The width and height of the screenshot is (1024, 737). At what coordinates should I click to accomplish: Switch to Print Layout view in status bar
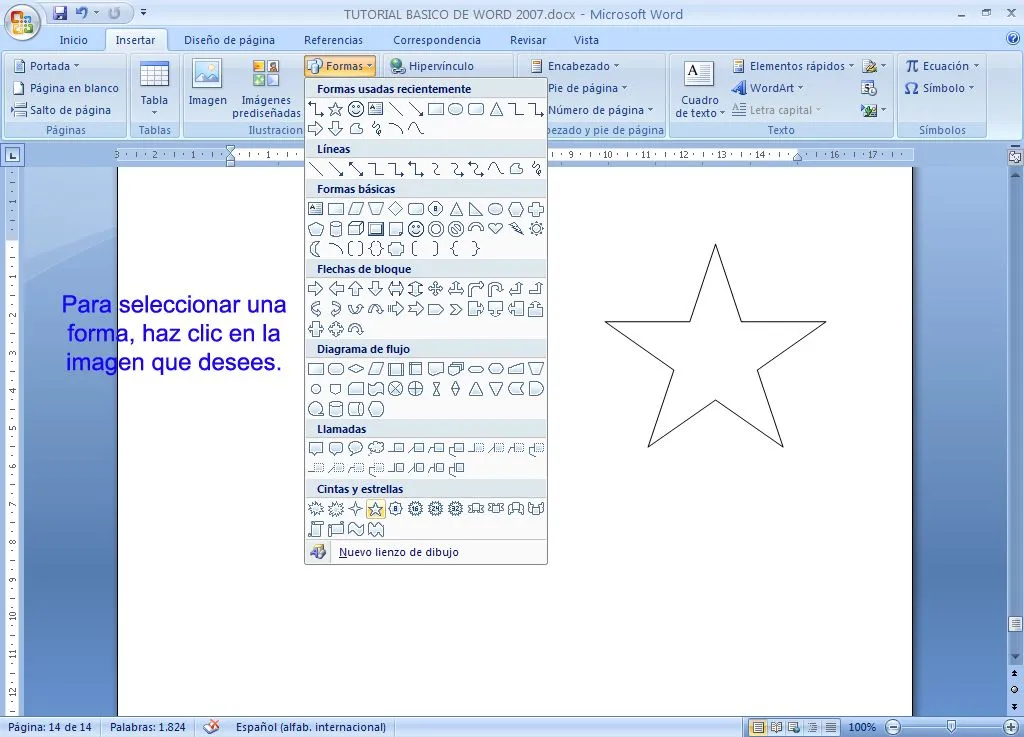tap(758, 727)
